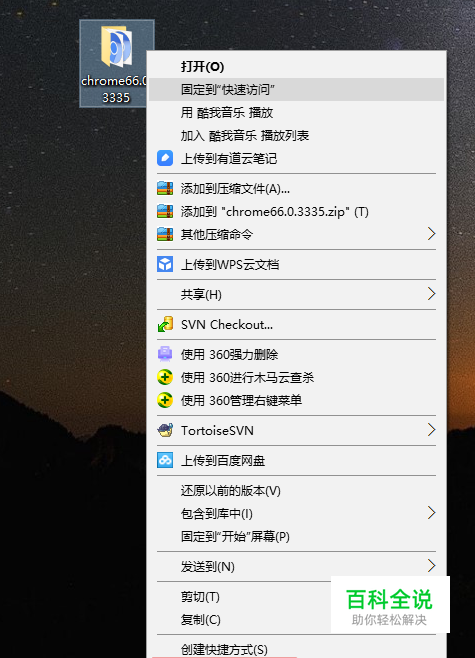The image size is (475, 658).
Task: Click the Baidu Netdisk cloud icon
Action: tap(165, 460)
